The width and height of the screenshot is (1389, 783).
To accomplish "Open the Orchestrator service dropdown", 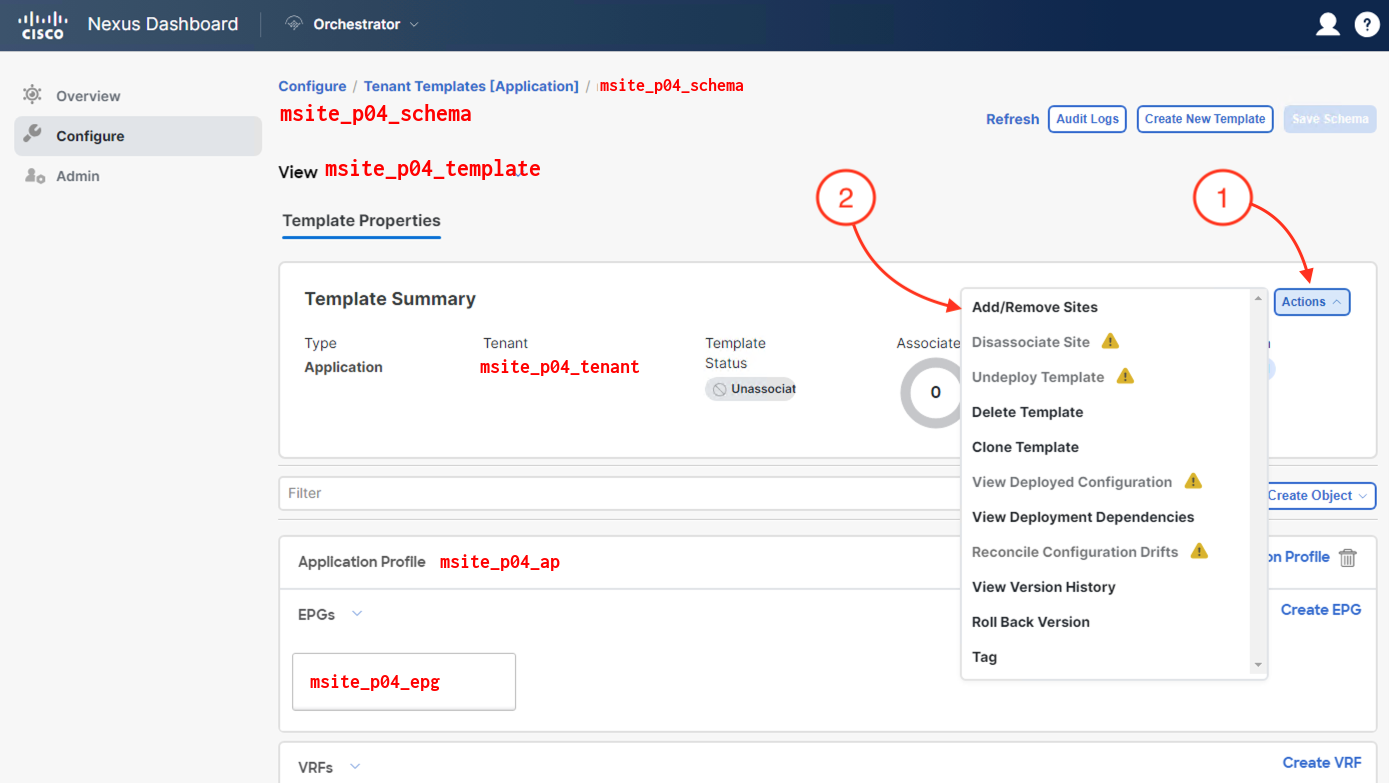I will [351, 24].
